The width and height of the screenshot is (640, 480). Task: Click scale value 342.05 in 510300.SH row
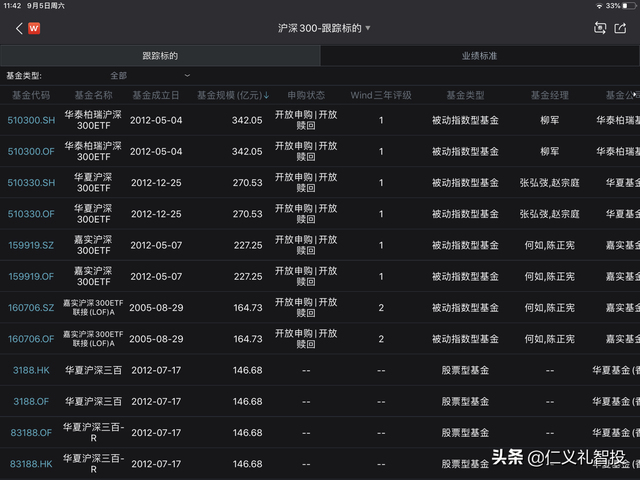tap(247, 120)
